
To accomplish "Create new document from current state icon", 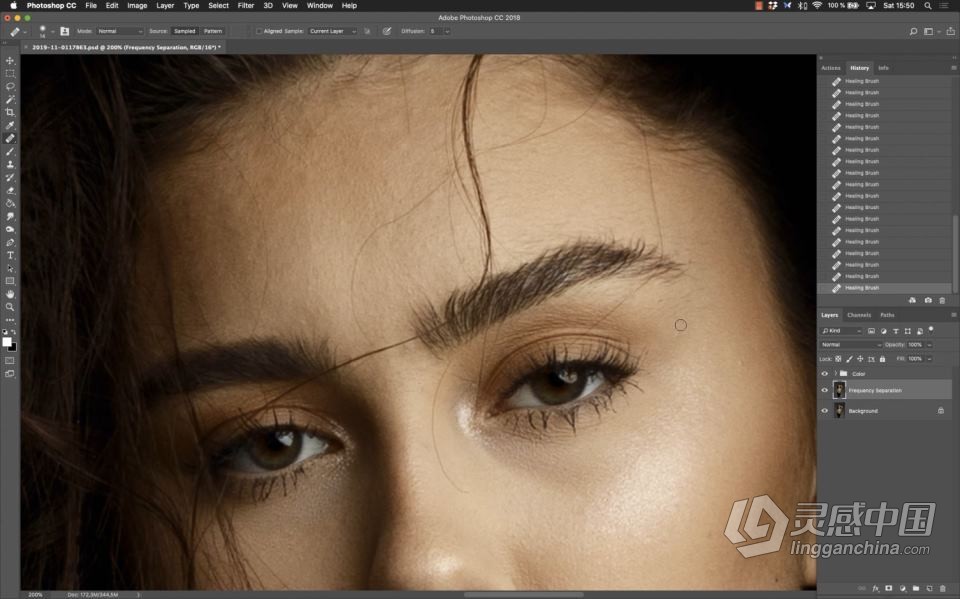I will pos(912,300).
